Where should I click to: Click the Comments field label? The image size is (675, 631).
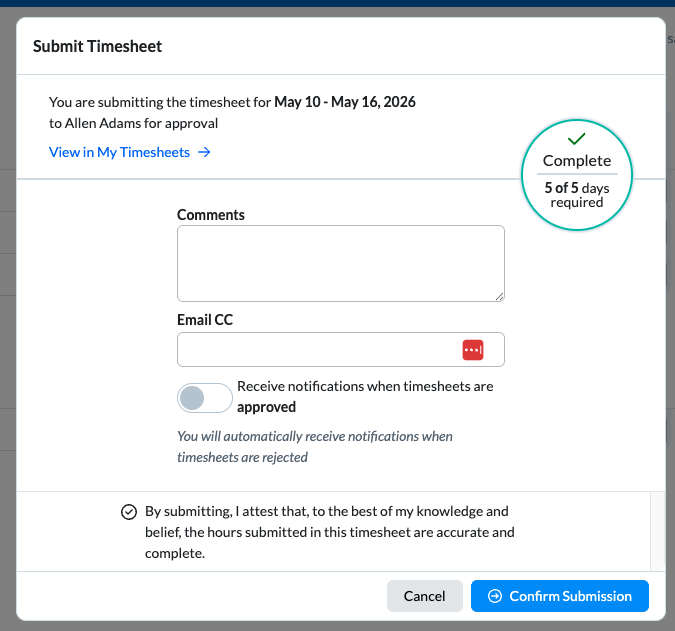click(x=211, y=215)
